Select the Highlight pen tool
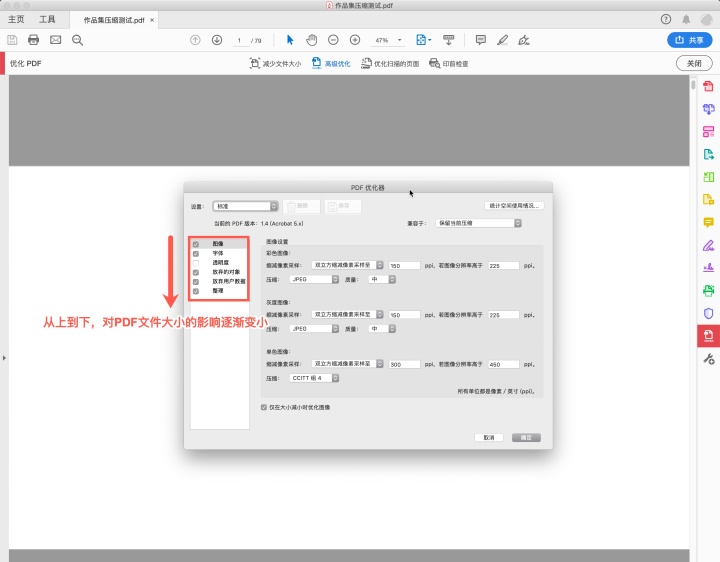Image resolution: width=720 pixels, height=562 pixels. [502, 40]
